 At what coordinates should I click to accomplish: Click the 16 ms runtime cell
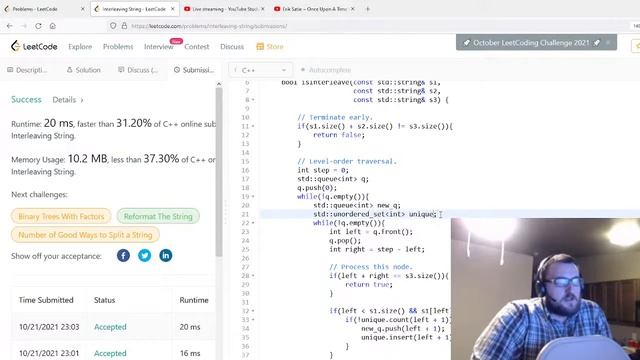point(190,353)
